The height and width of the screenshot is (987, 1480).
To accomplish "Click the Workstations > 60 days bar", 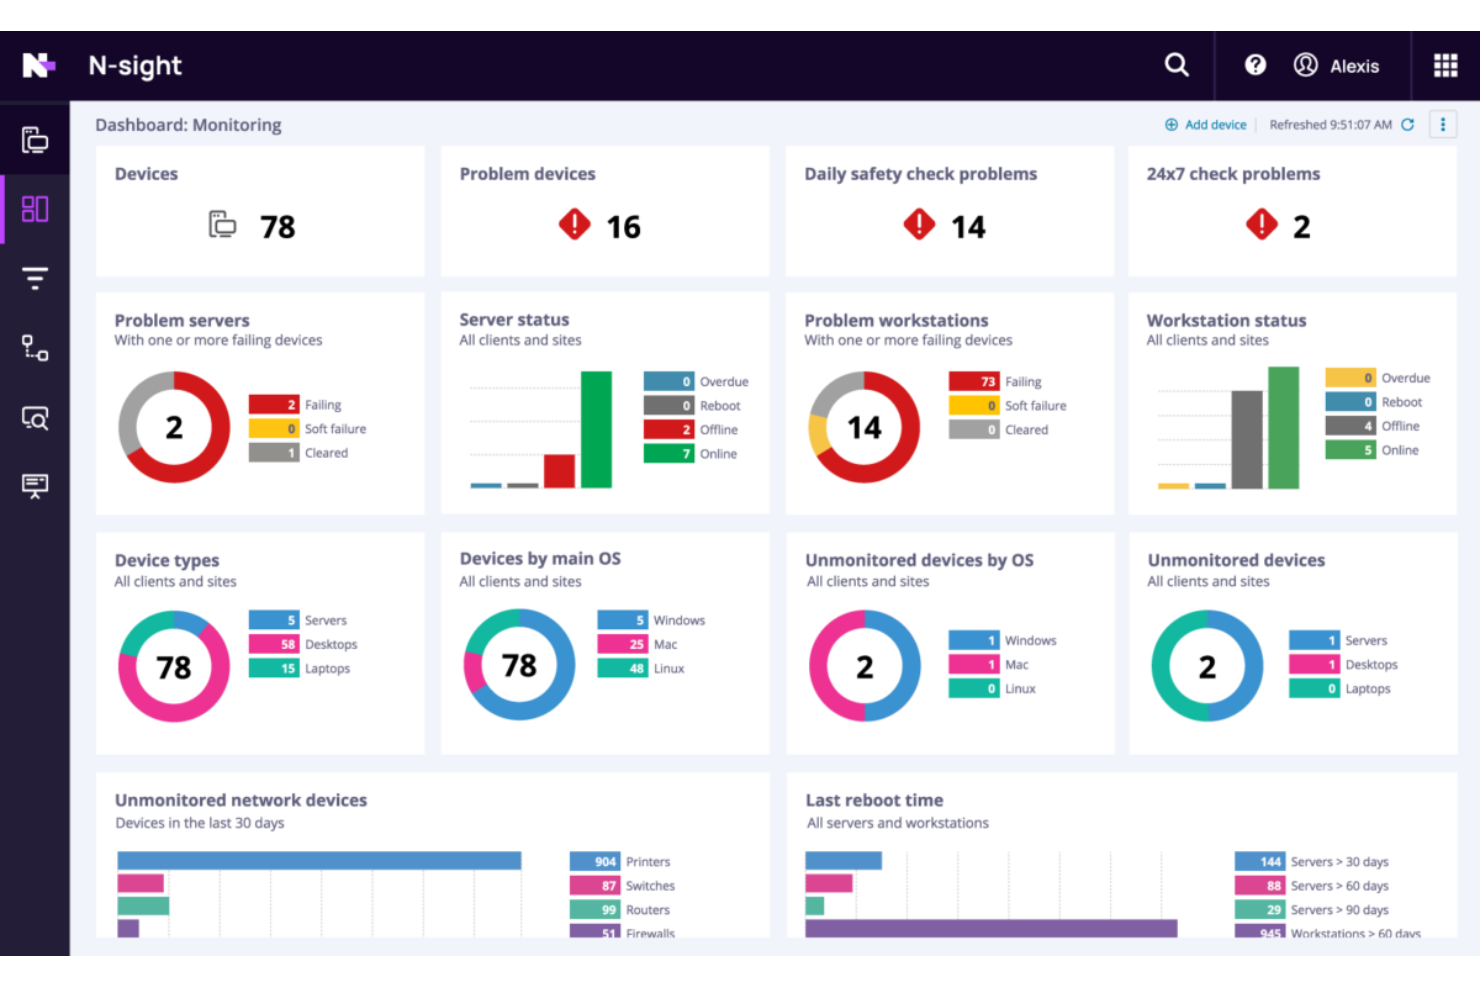I will pyautogui.click(x=990, y=927).
